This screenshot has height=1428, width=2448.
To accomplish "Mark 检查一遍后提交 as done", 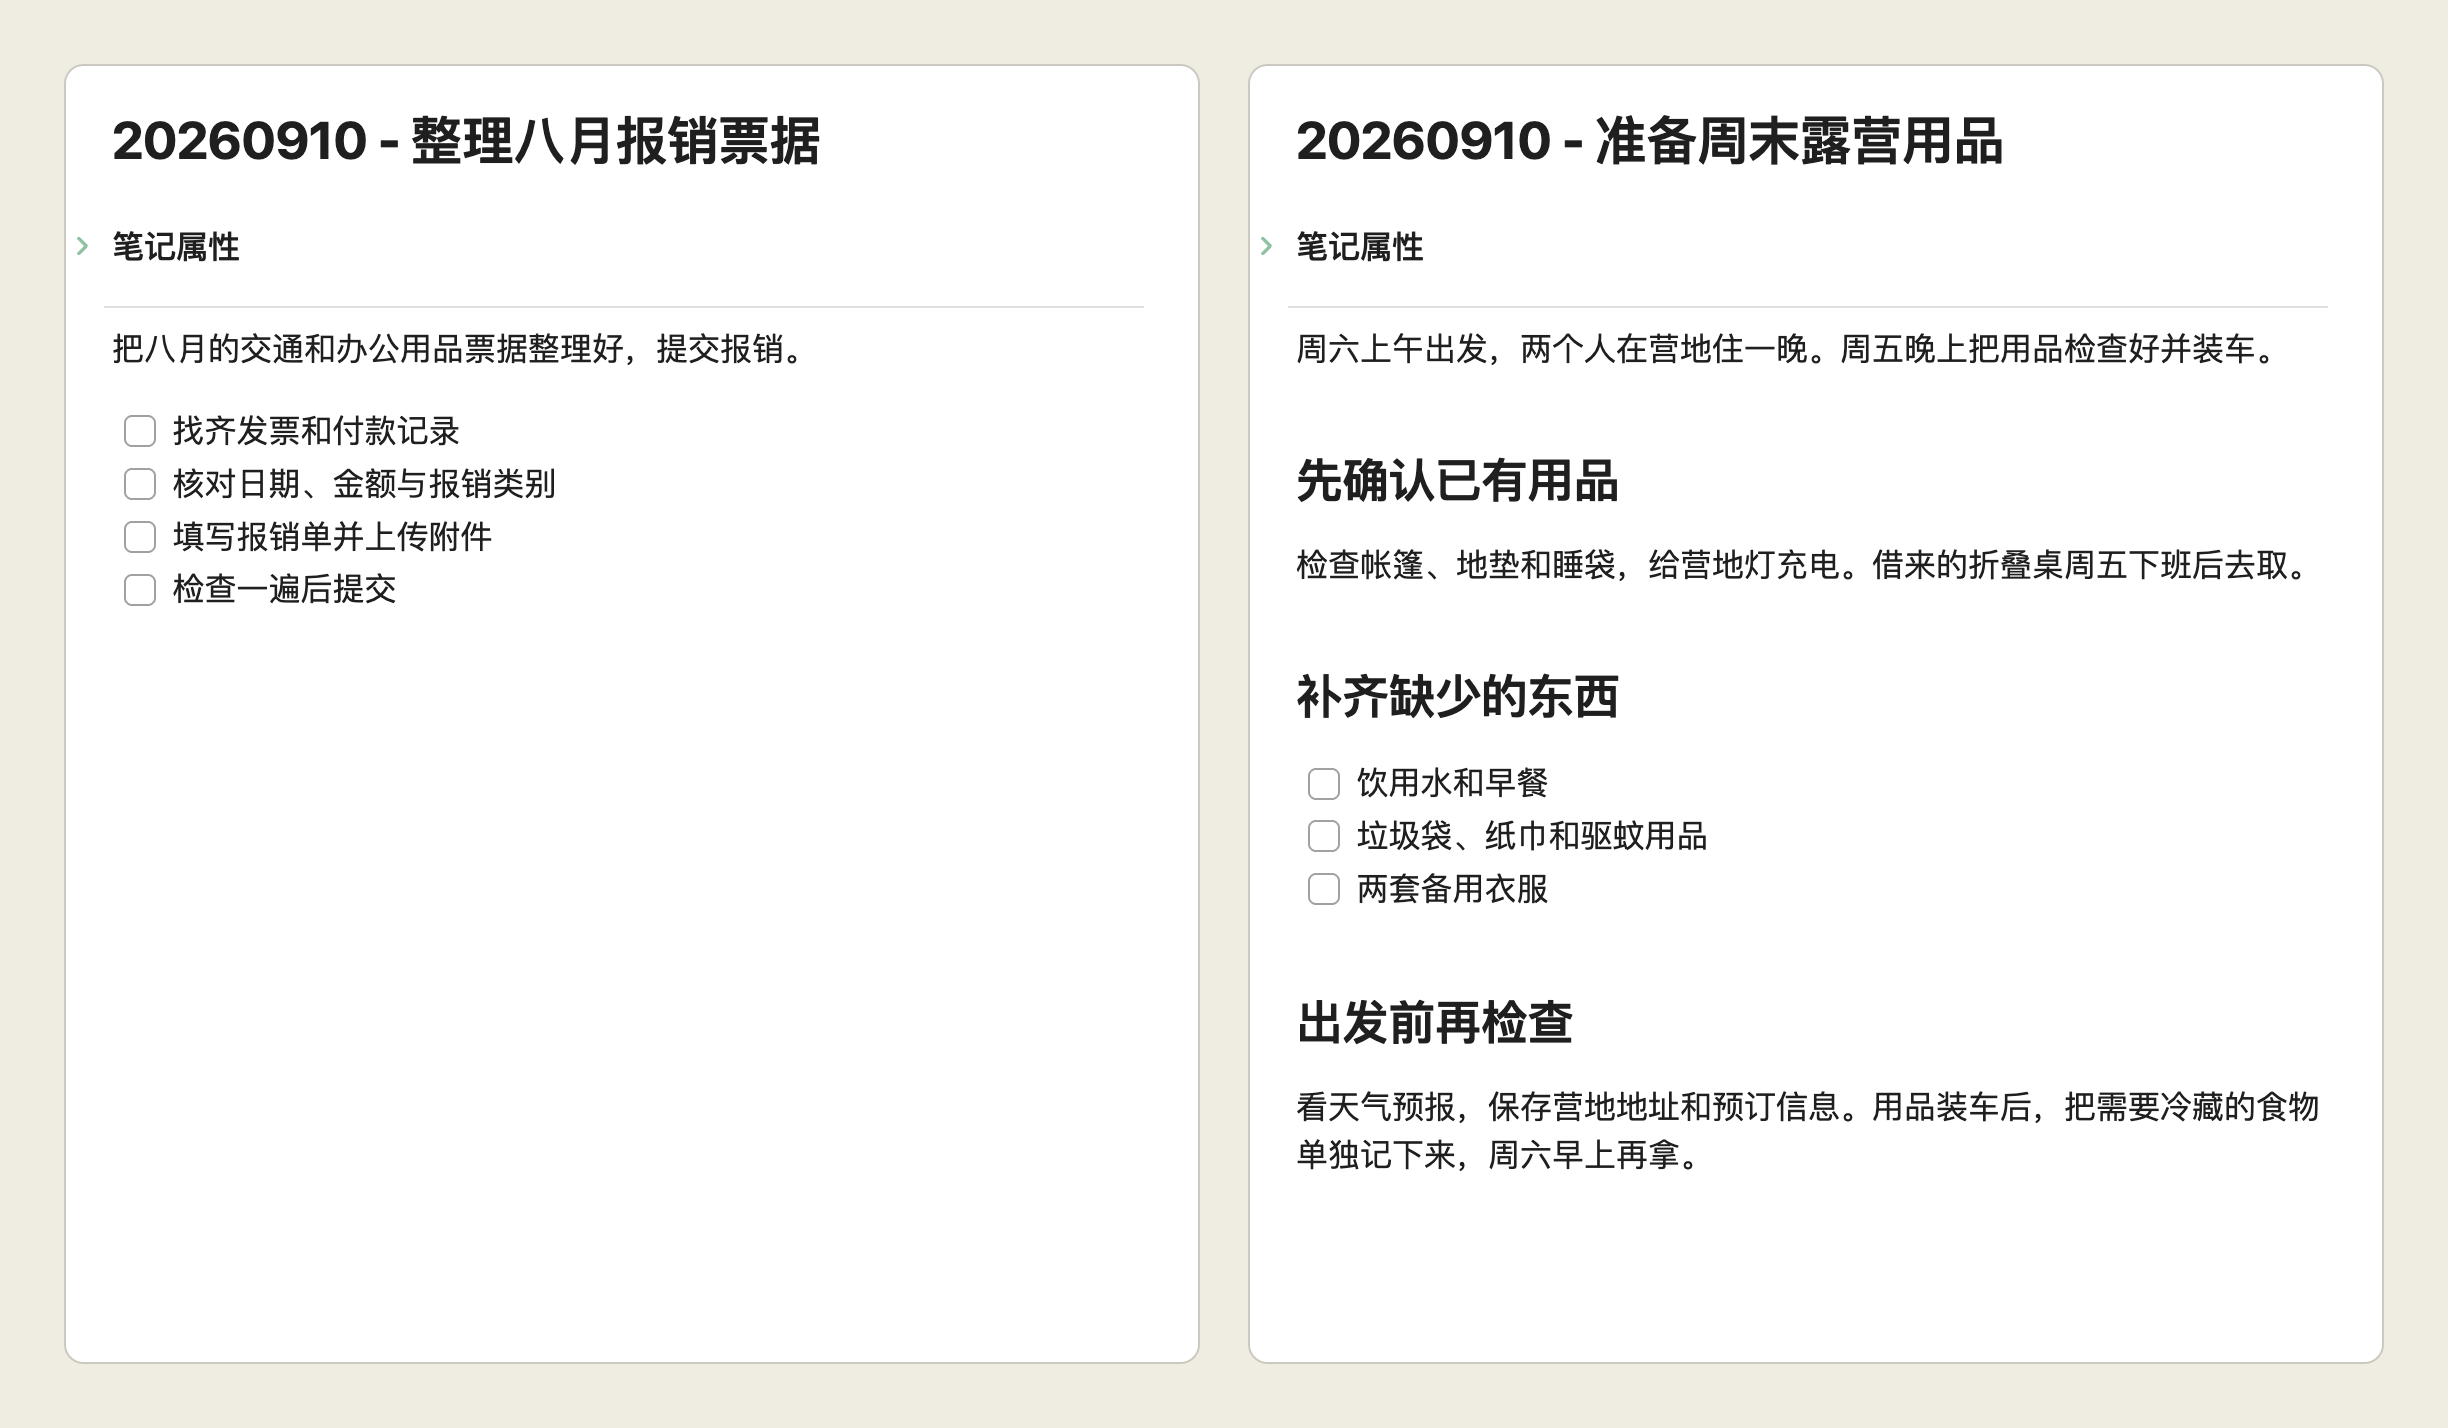I will pos(140,590).
